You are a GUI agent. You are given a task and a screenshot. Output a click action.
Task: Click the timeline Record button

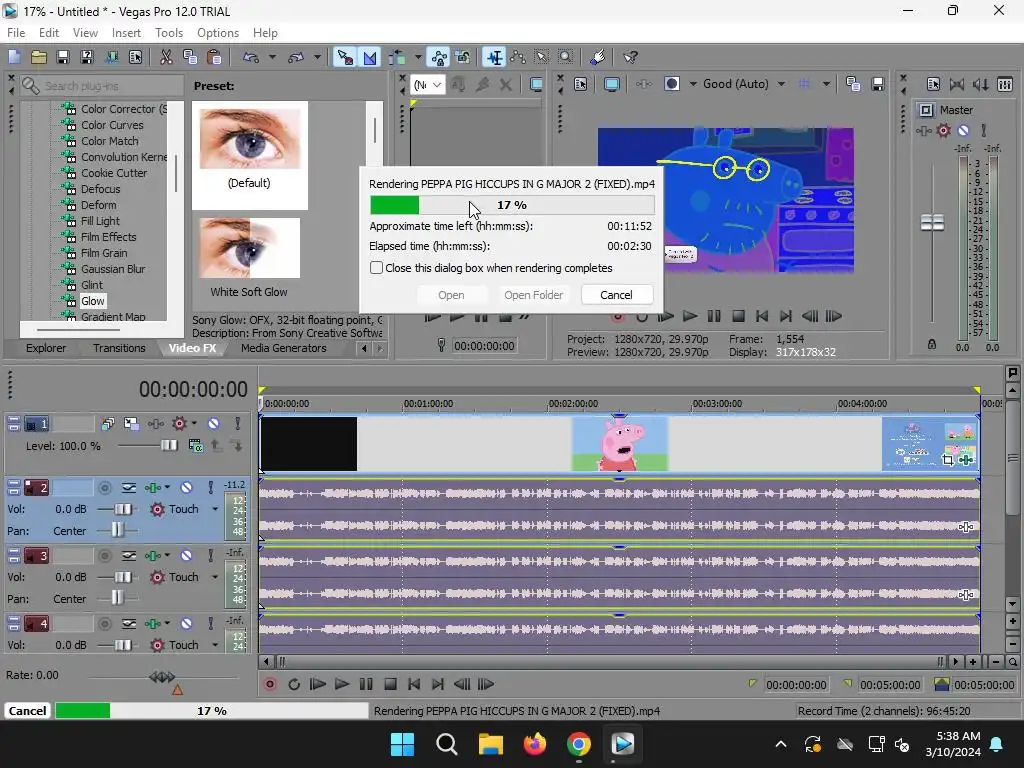coord(269,684)
